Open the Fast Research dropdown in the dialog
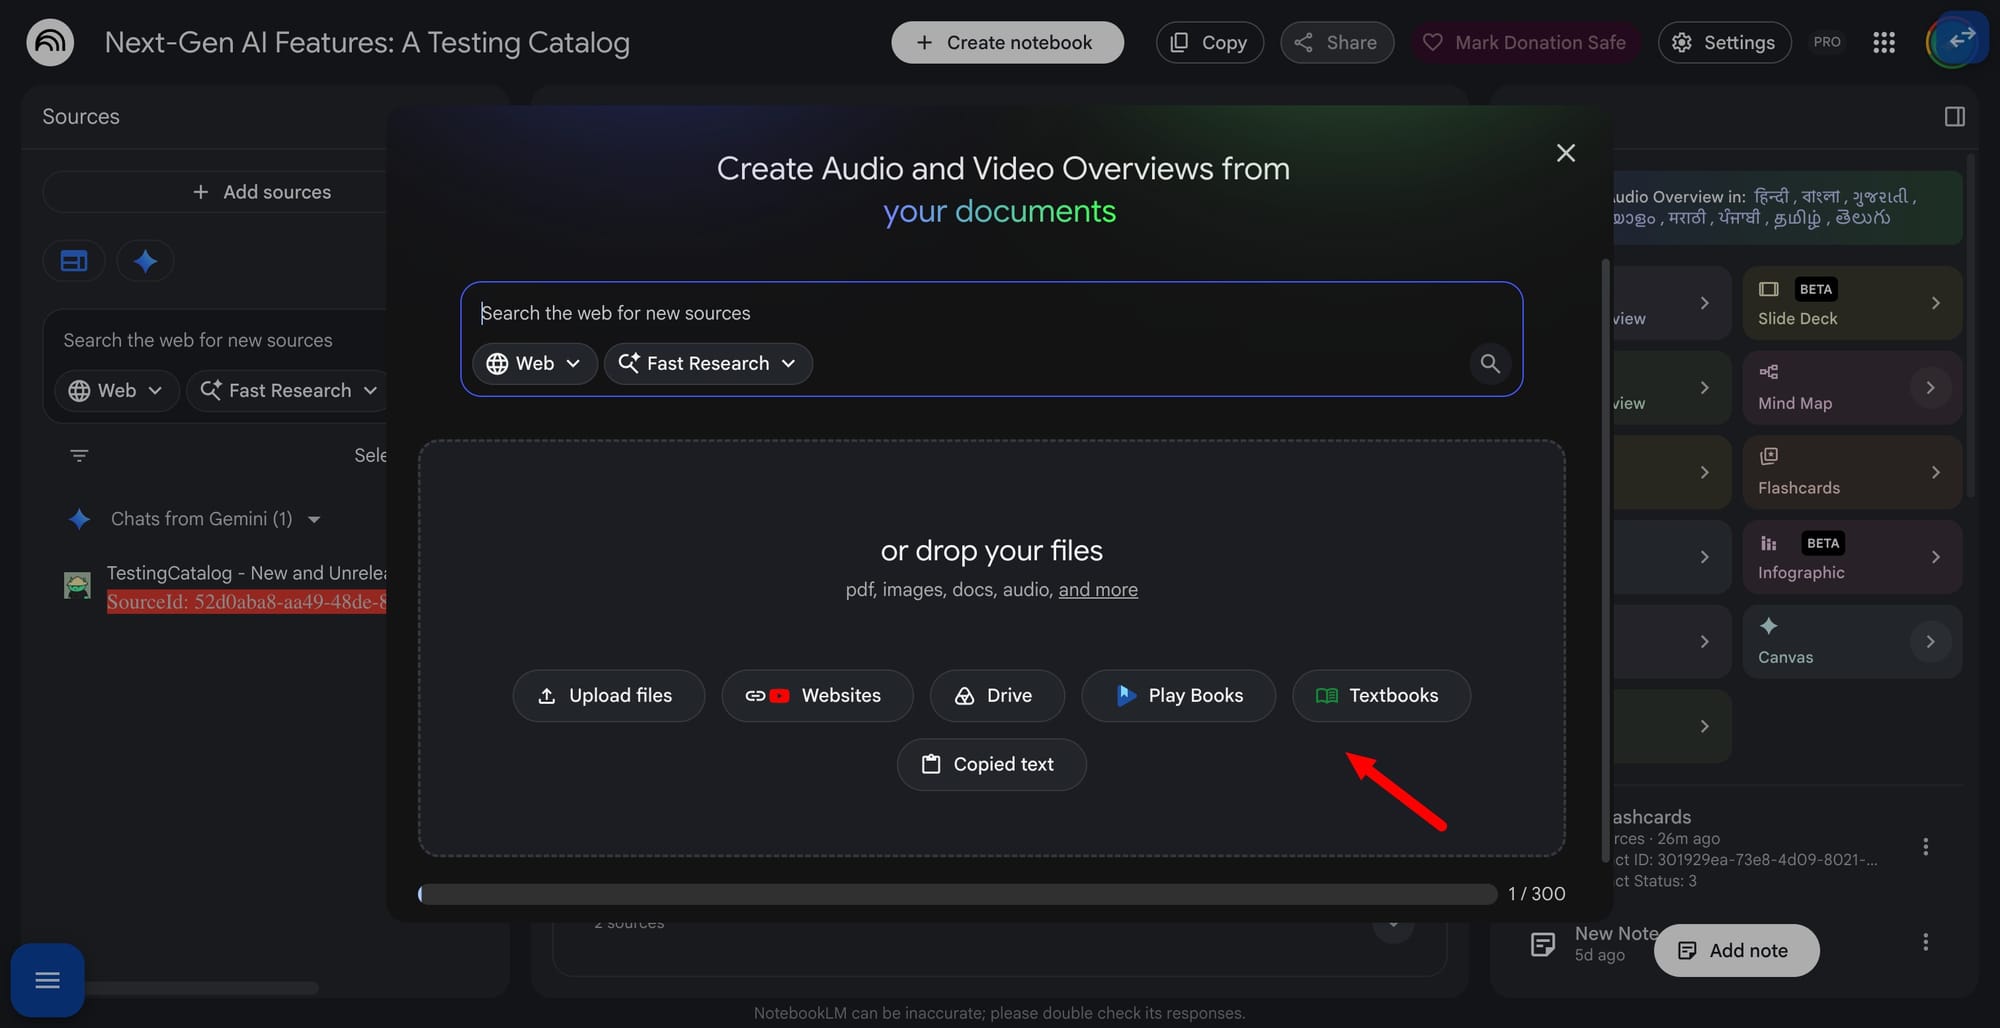This screenshot has width=2000, height=1028. pyautogui.click(x=708, y=363)
